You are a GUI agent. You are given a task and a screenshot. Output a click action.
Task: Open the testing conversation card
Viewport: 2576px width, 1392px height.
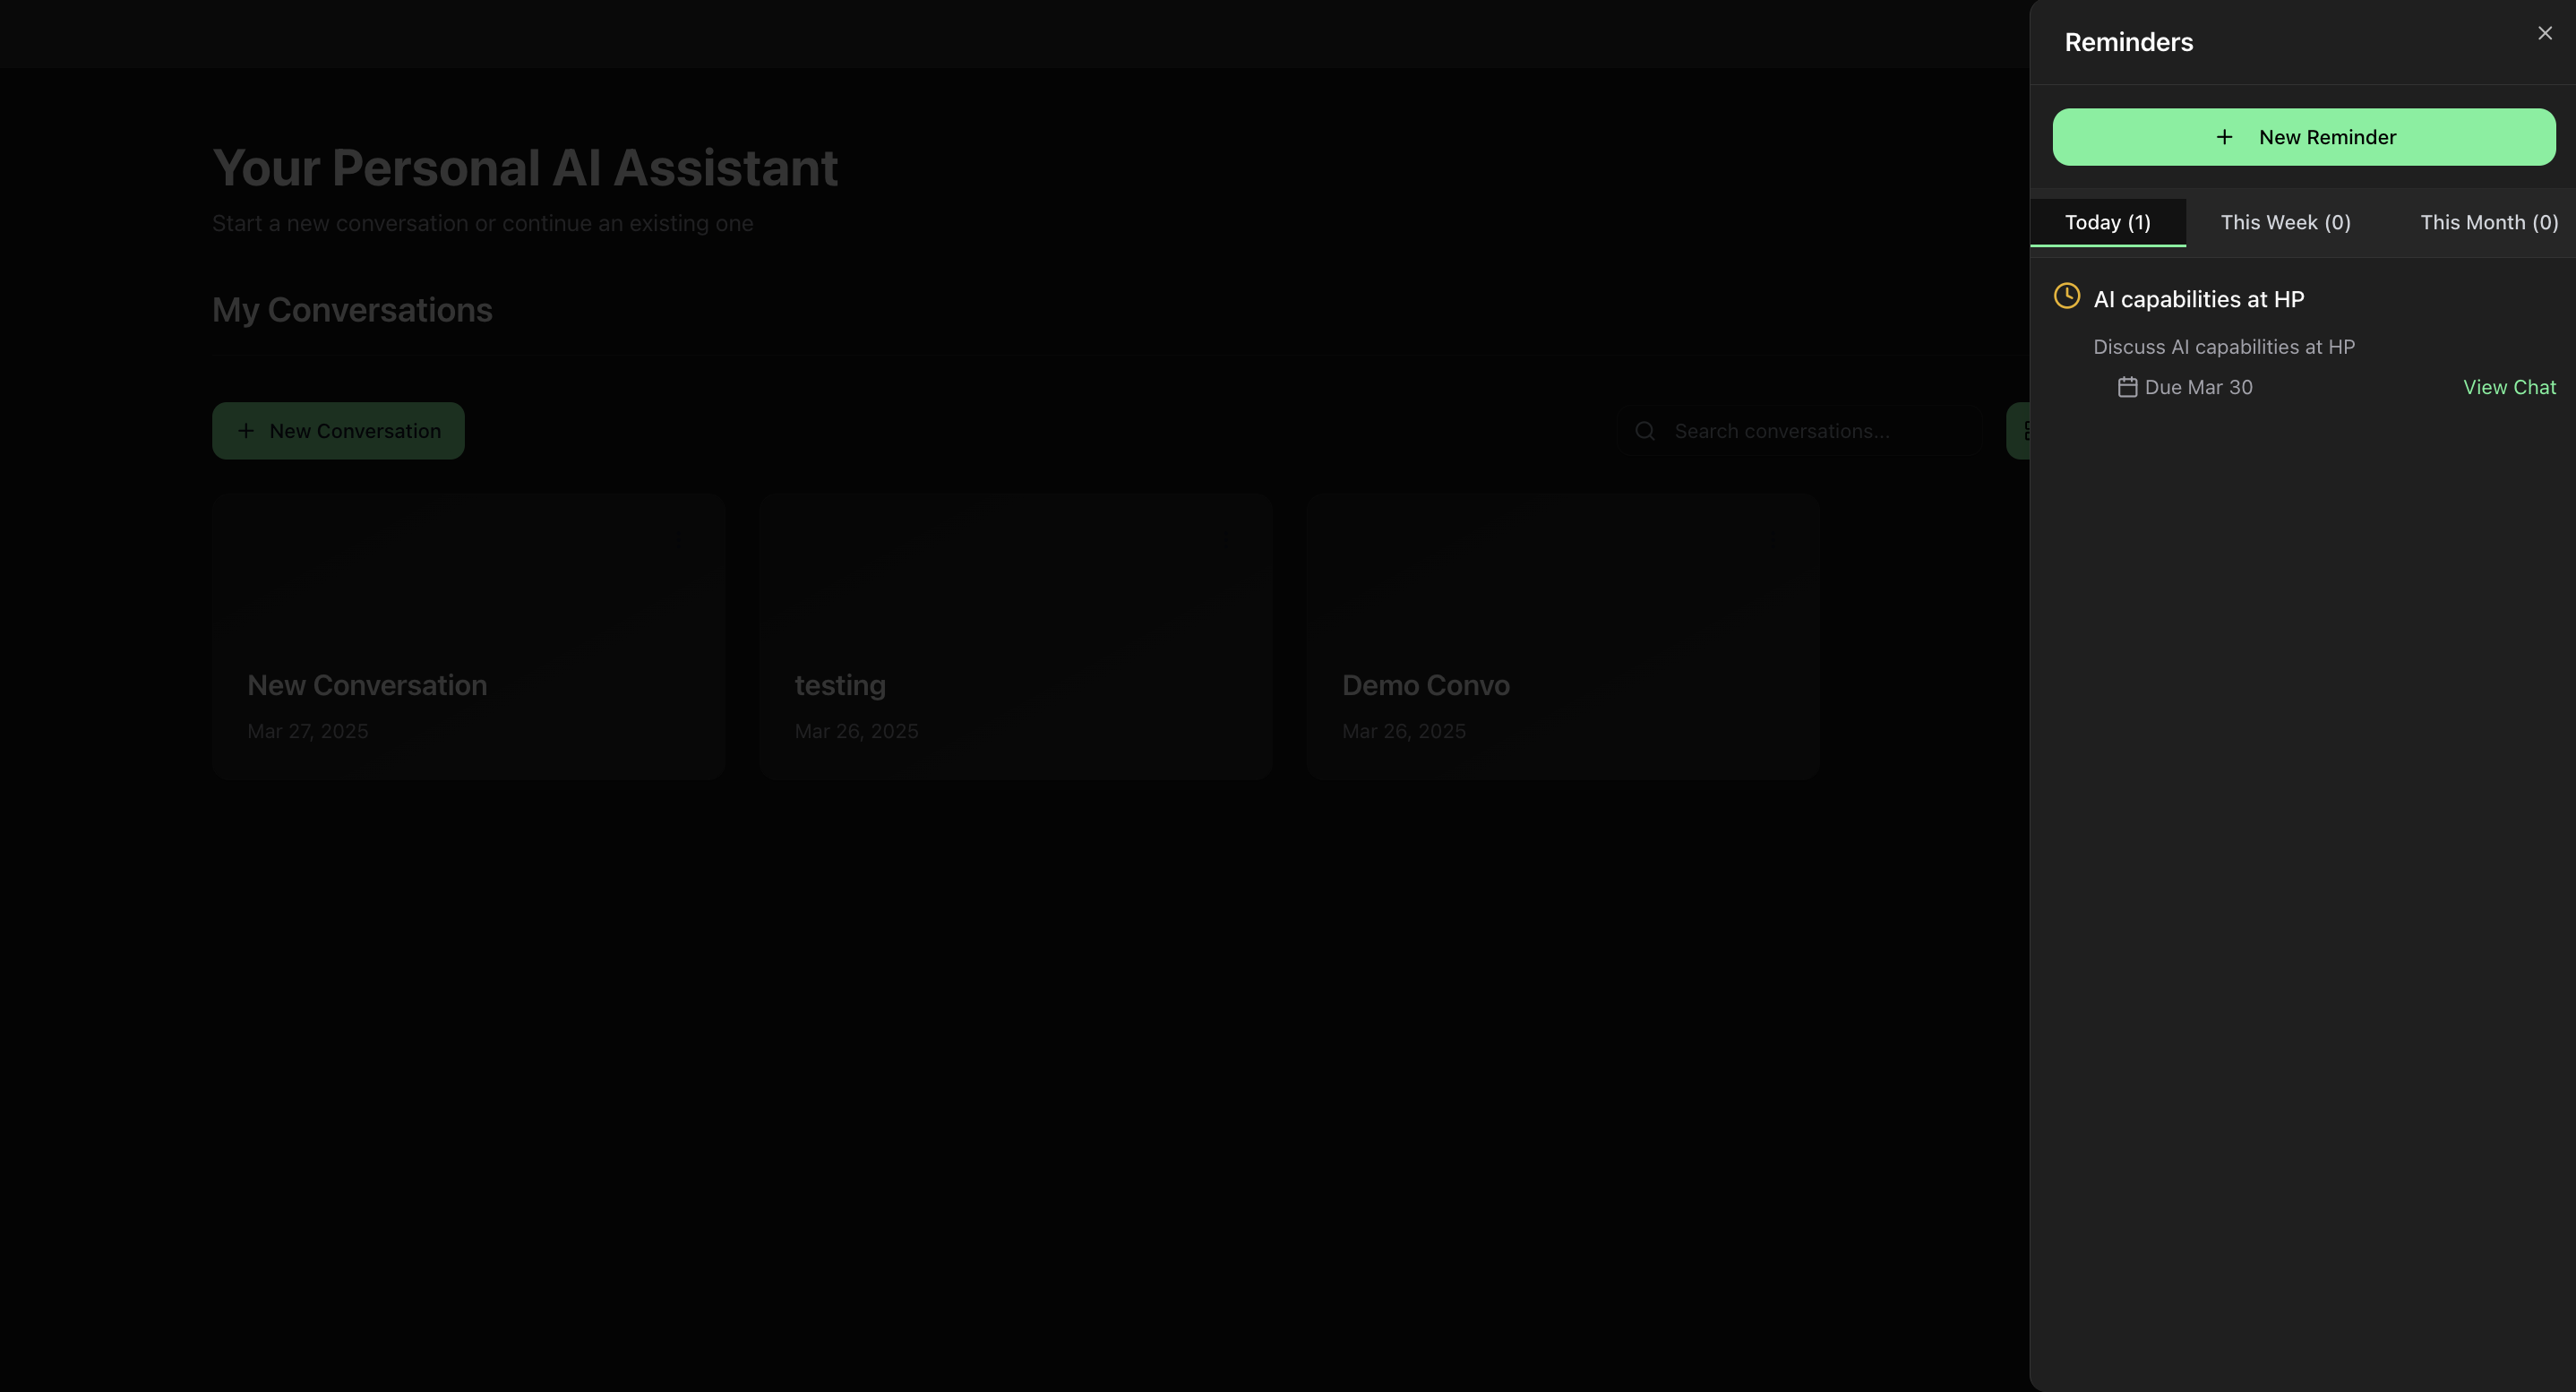1015,636
